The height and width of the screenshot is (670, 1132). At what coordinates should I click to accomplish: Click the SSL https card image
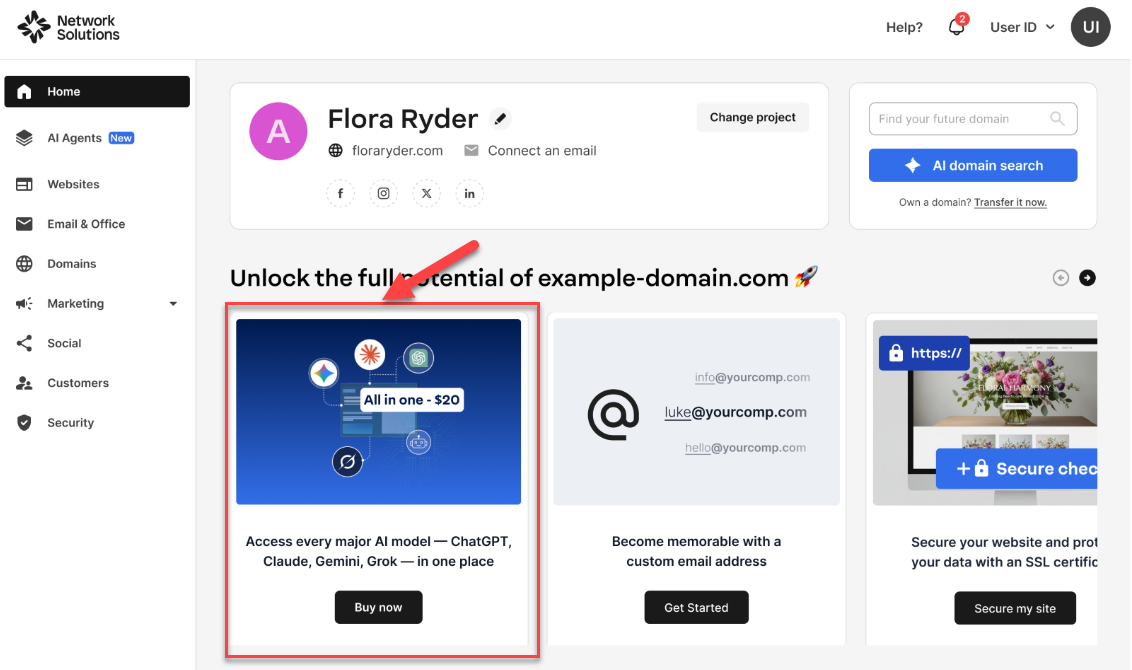point(985,413)
